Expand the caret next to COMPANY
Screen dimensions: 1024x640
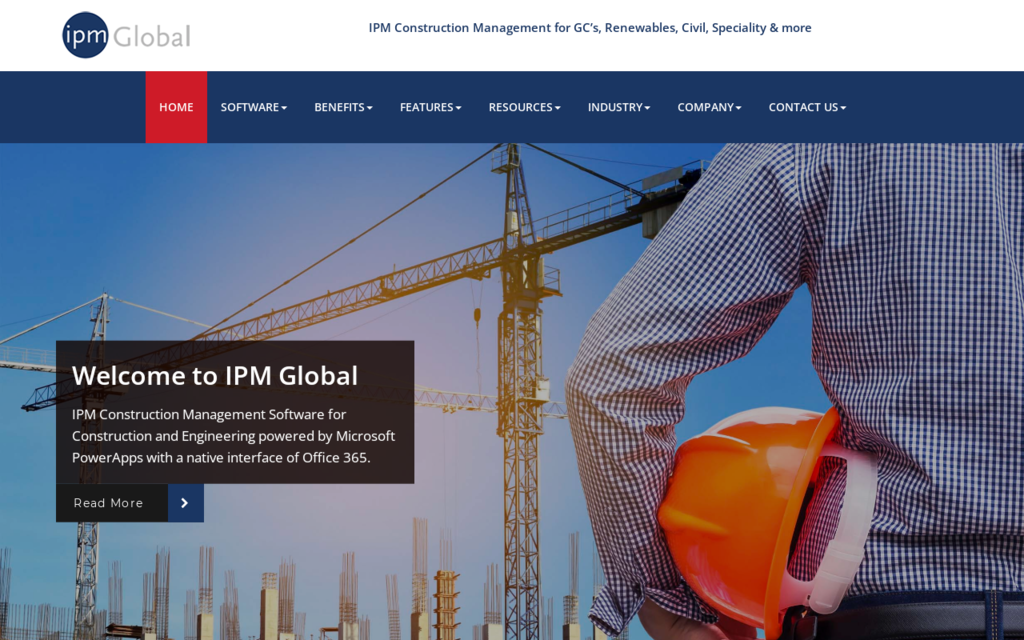click(x=738, y=108)
